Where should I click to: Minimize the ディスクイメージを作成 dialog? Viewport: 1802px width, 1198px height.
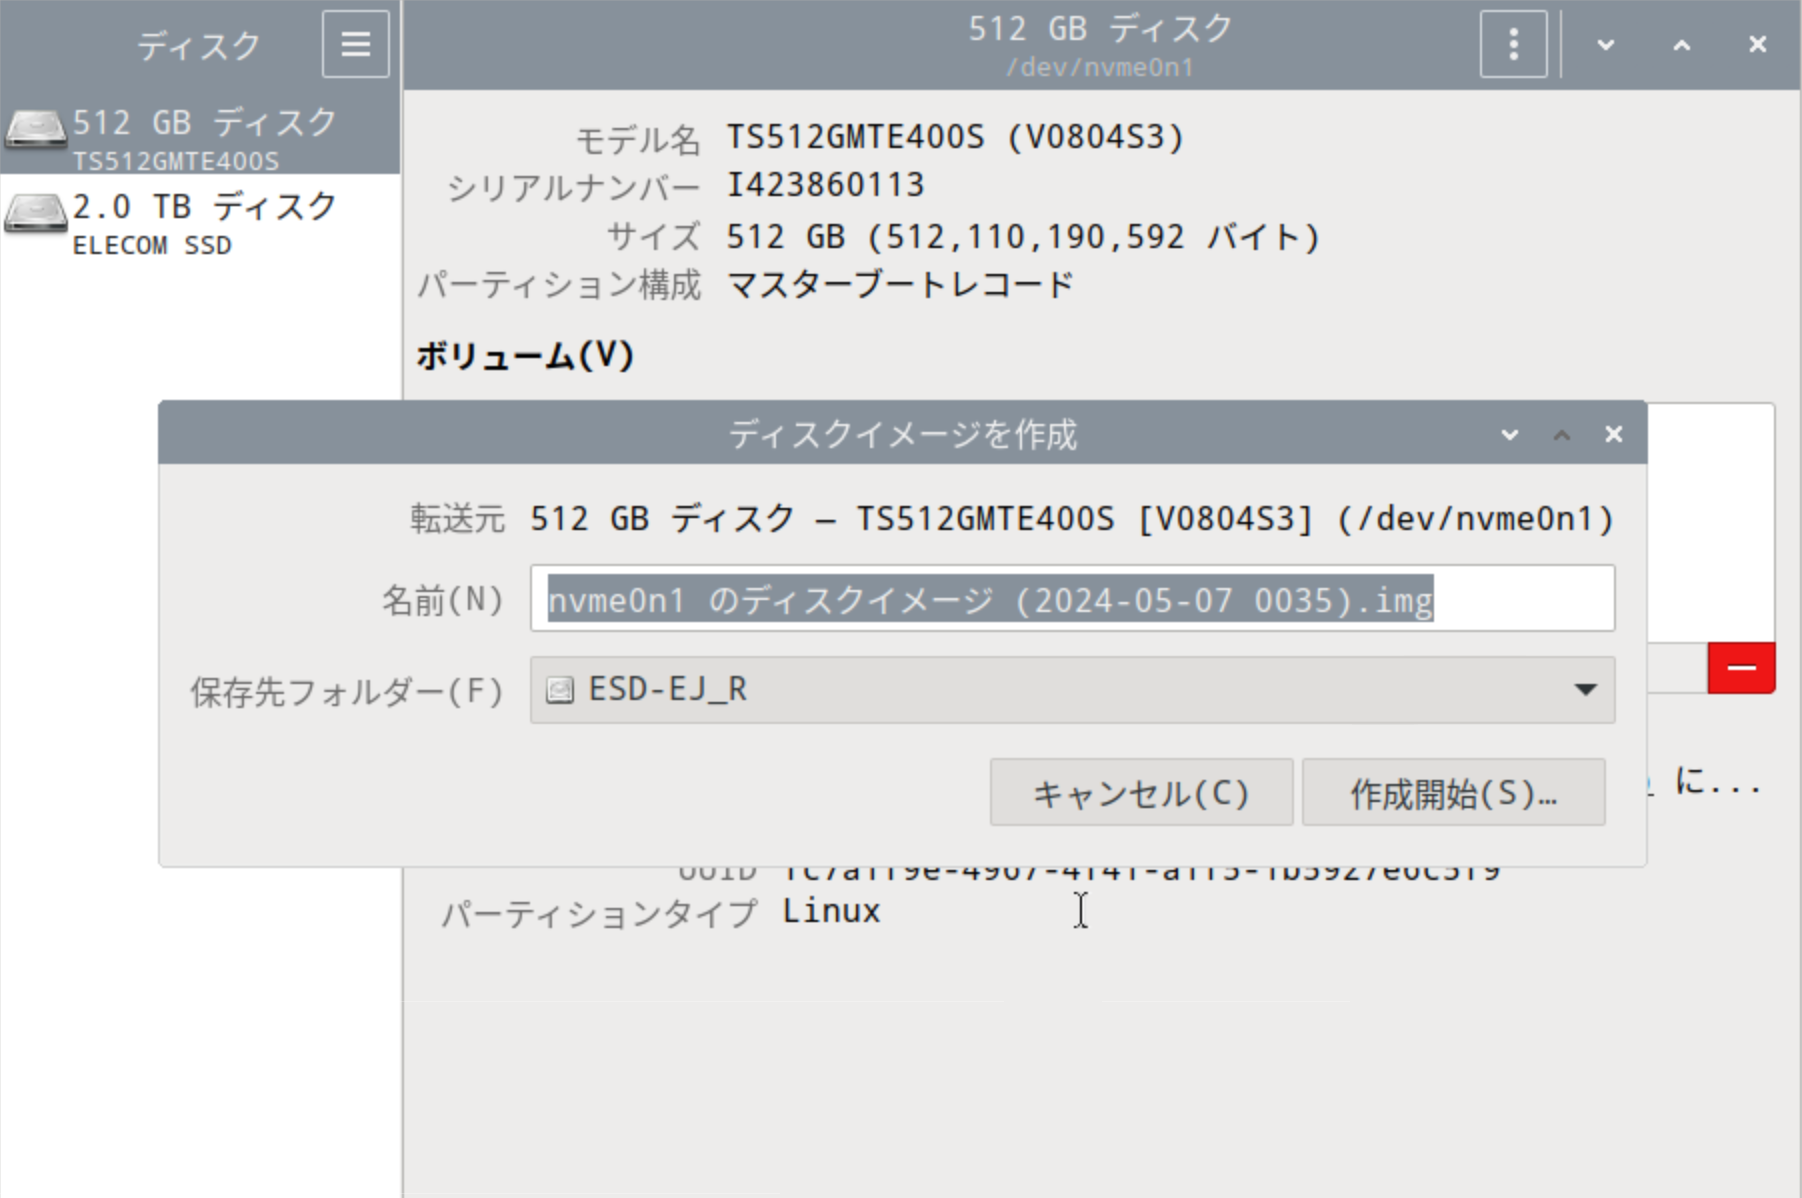tap(1510, 434)
